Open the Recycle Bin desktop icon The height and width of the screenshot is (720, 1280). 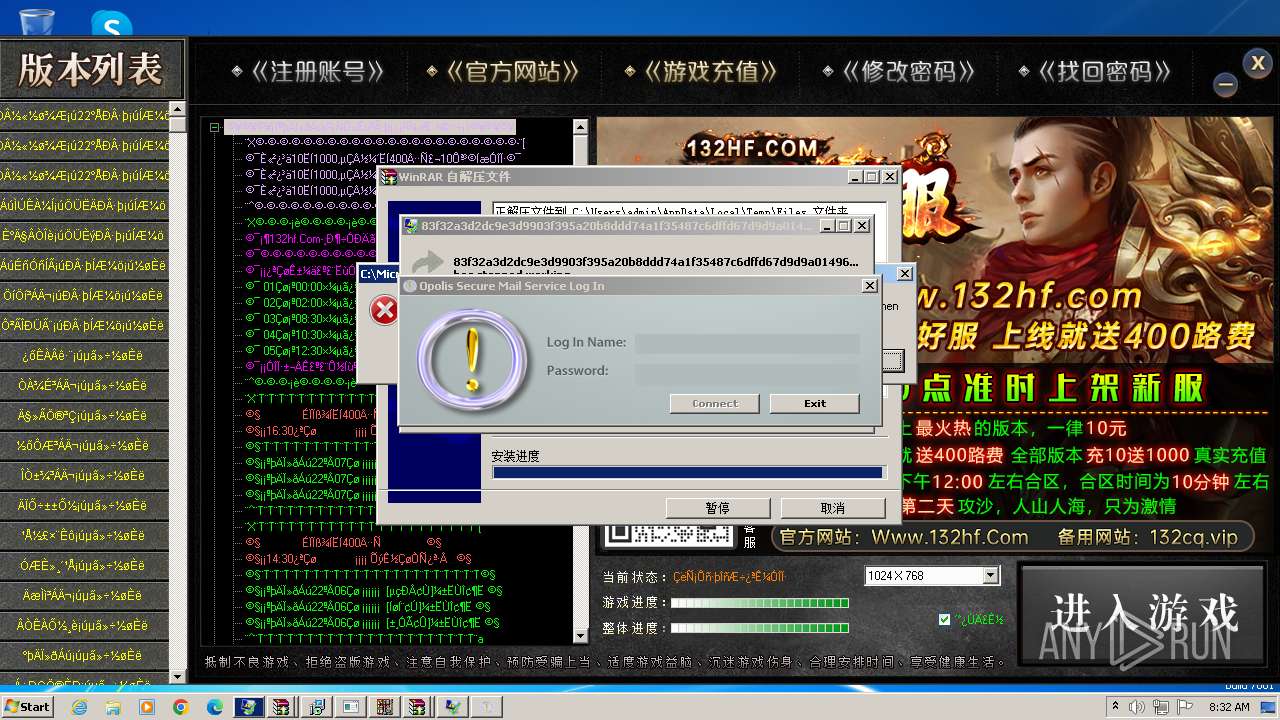(37, 21)
